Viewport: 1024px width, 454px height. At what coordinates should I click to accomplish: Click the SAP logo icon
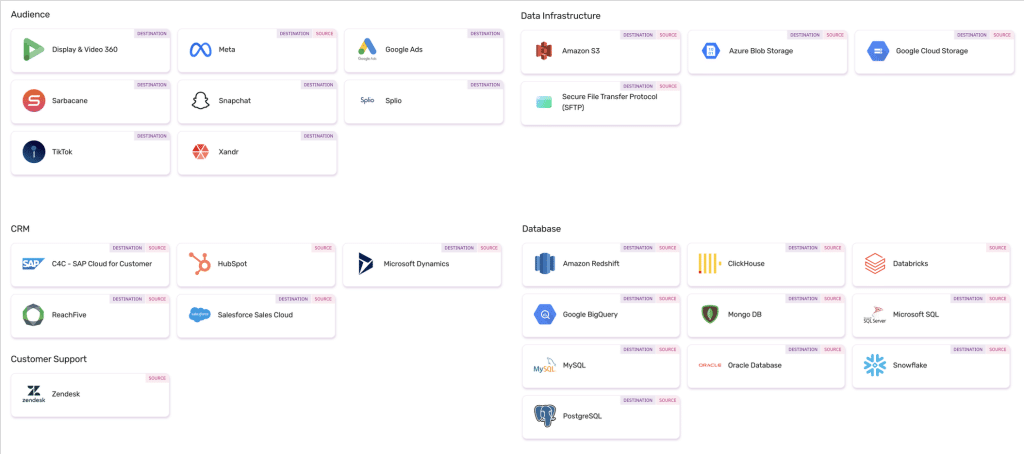(33, 264)
